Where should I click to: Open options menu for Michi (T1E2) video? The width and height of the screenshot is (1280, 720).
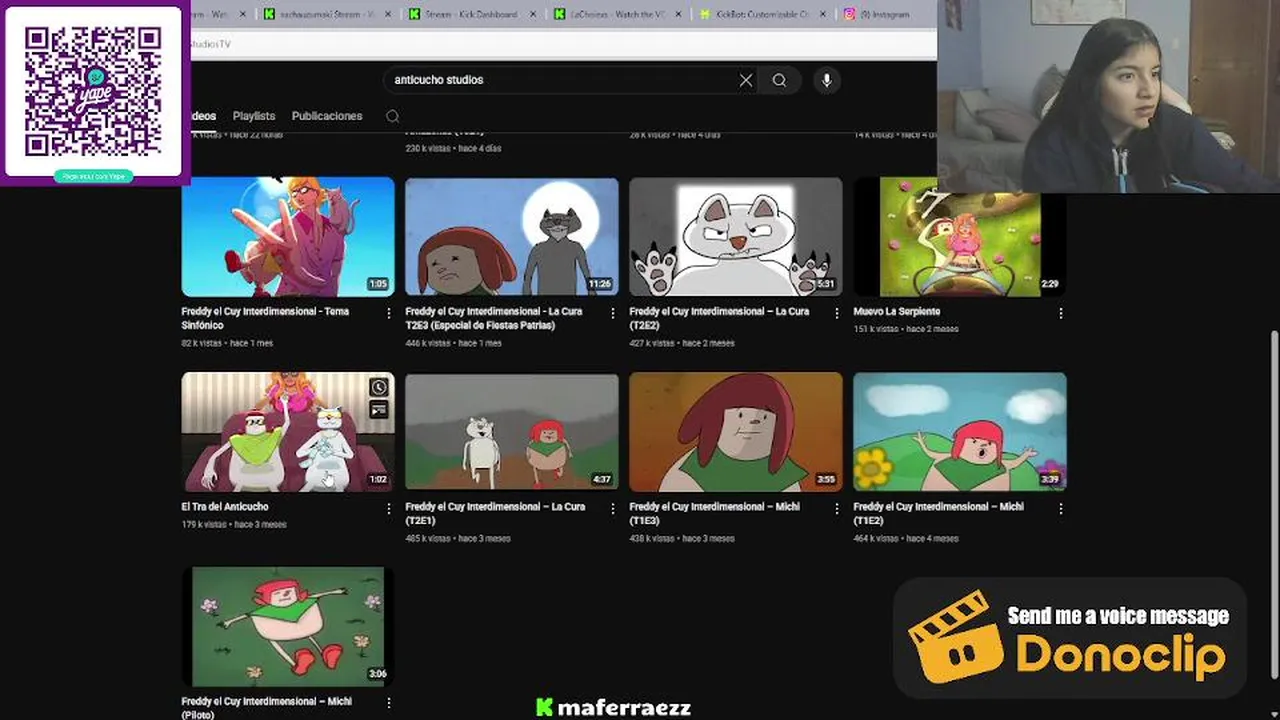click(x=1061, y=508)
